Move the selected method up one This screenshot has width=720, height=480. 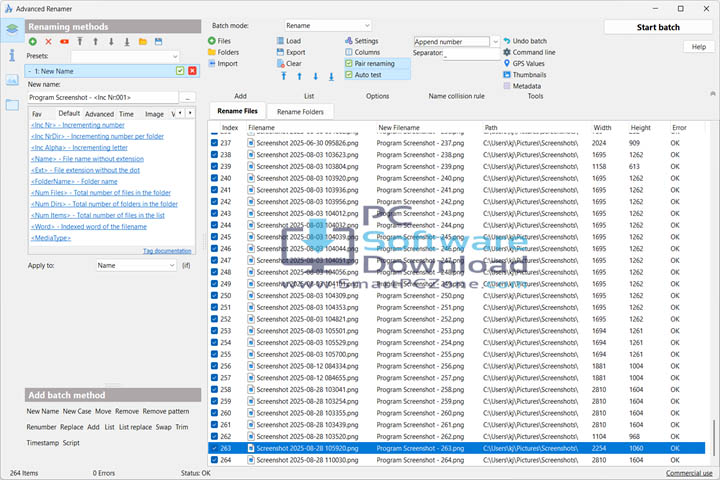coord(96,42)
